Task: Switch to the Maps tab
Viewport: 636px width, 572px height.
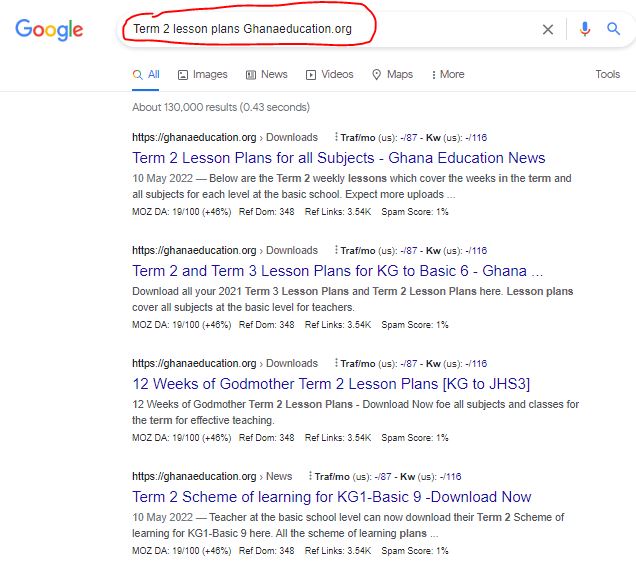Action: (x=392, y=75)
